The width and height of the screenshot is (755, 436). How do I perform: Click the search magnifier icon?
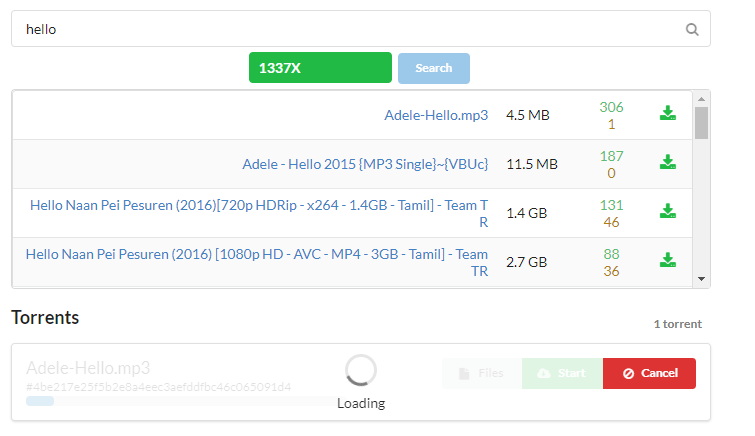pos(691,29)
